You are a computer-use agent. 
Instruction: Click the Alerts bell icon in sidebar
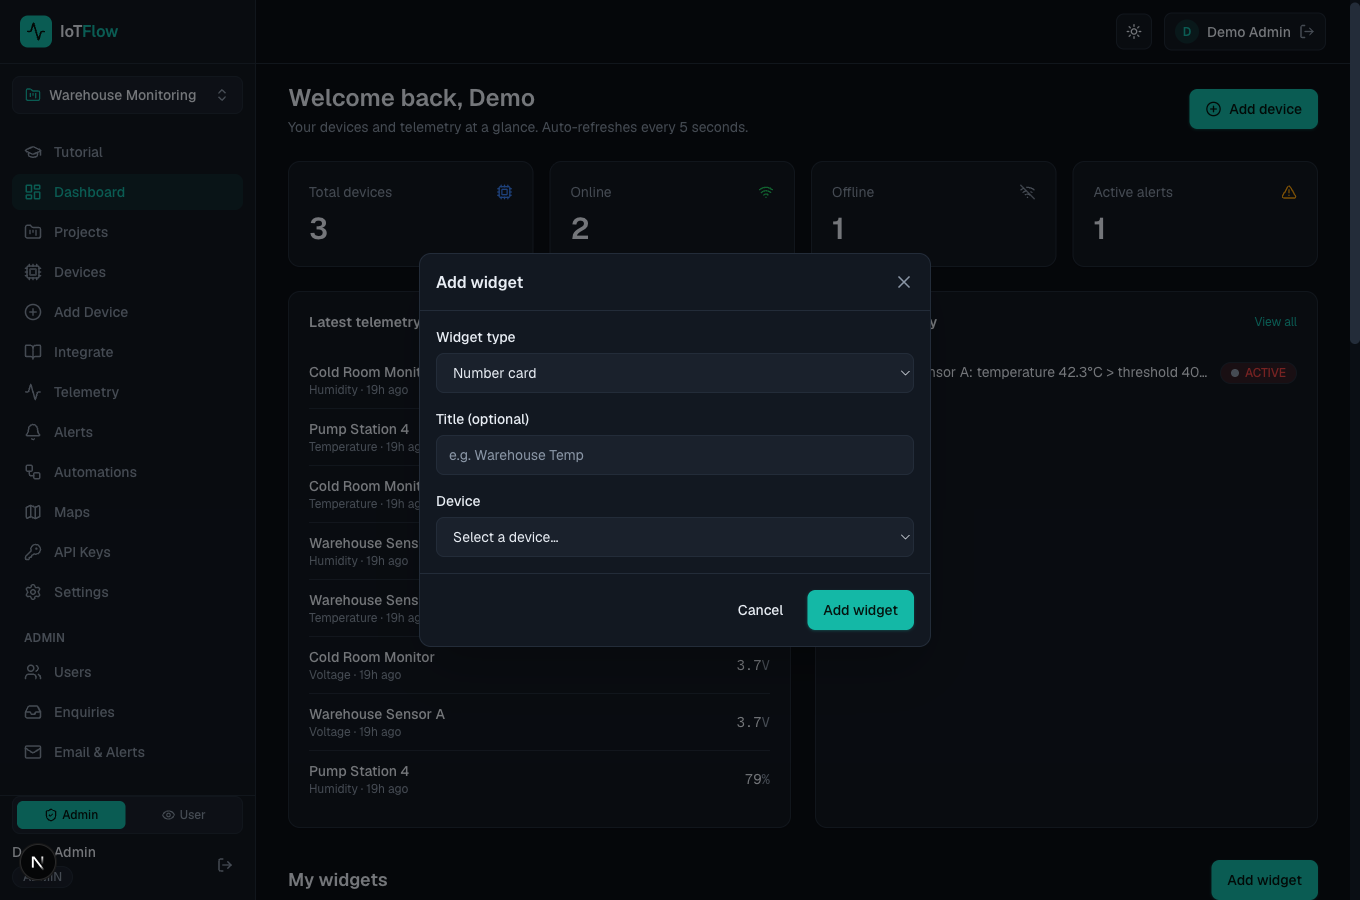(x=33, y=432)
